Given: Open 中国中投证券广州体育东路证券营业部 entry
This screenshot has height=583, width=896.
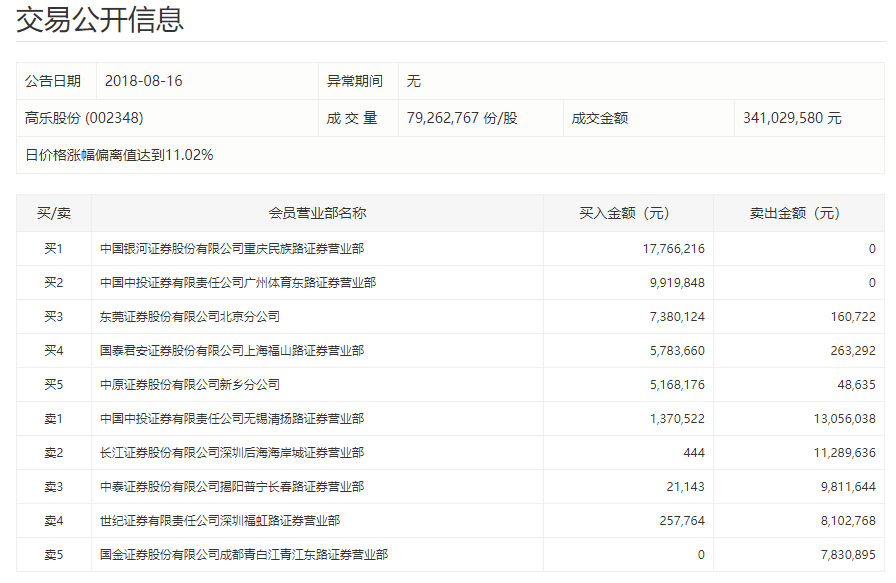Looking at the screenshot, I should coord(238,283).
